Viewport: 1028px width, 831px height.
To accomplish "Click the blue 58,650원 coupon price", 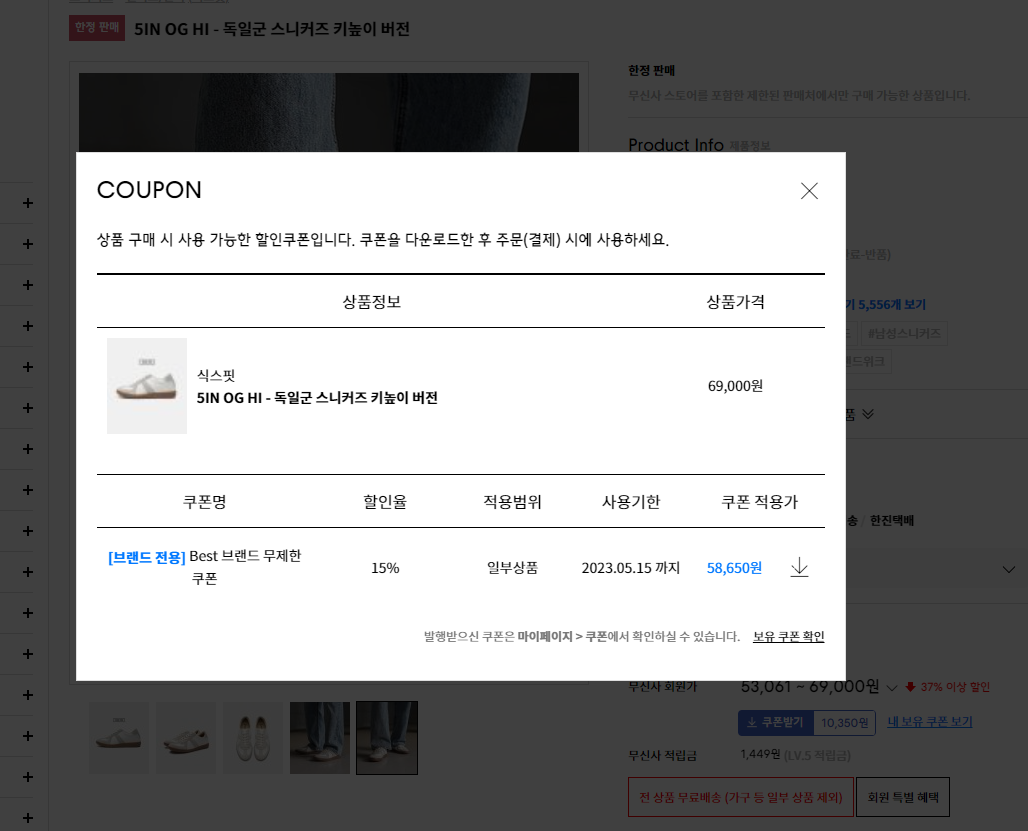I will 734,567.
